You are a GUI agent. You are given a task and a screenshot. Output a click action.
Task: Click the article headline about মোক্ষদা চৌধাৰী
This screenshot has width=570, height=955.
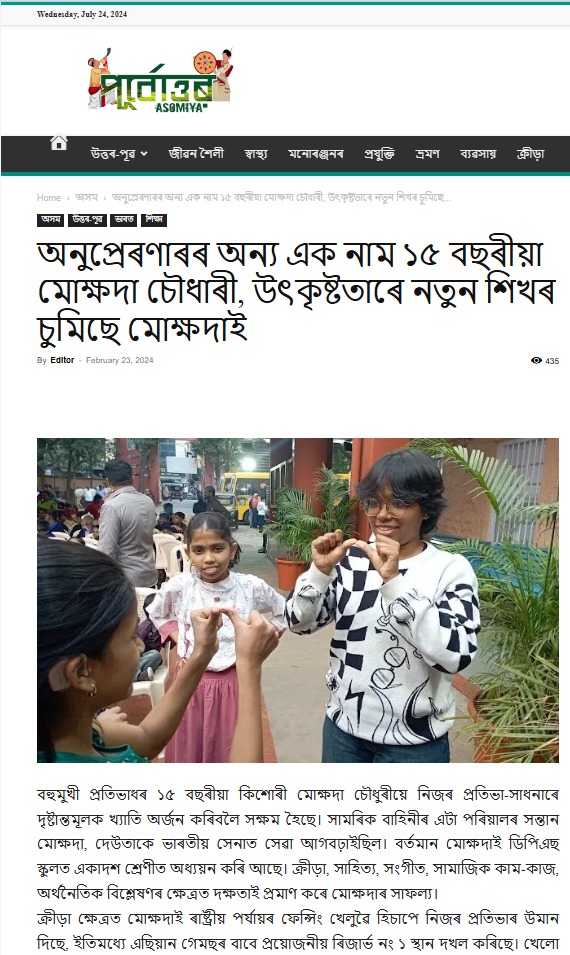pos(297,292)
